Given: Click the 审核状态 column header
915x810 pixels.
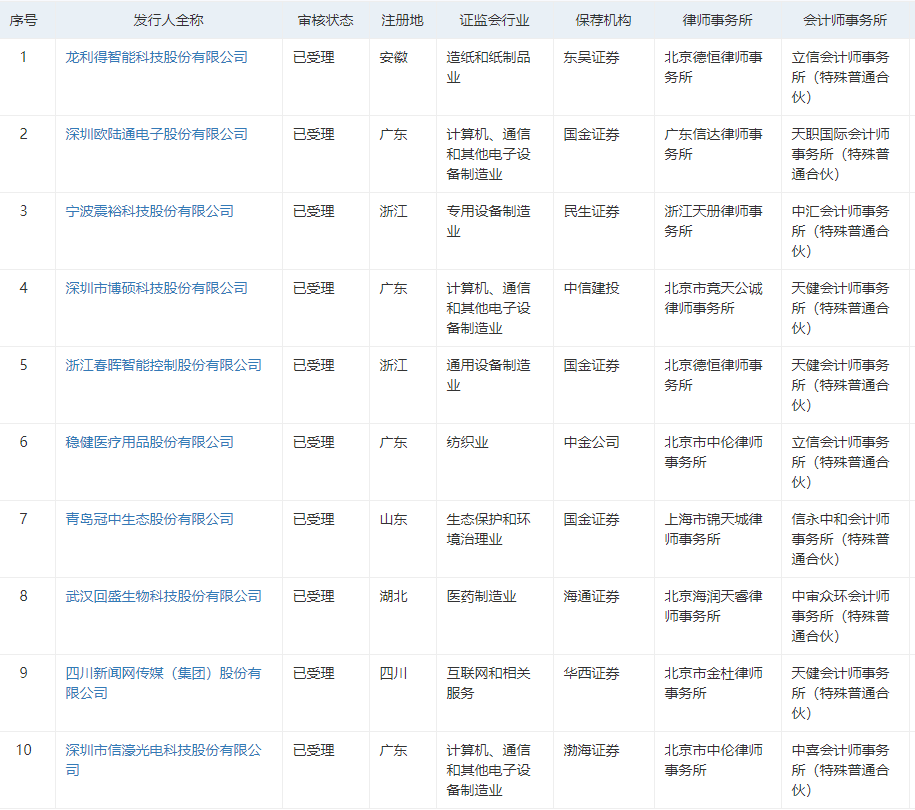Looking at the screenshot, I should coord(325,18).
